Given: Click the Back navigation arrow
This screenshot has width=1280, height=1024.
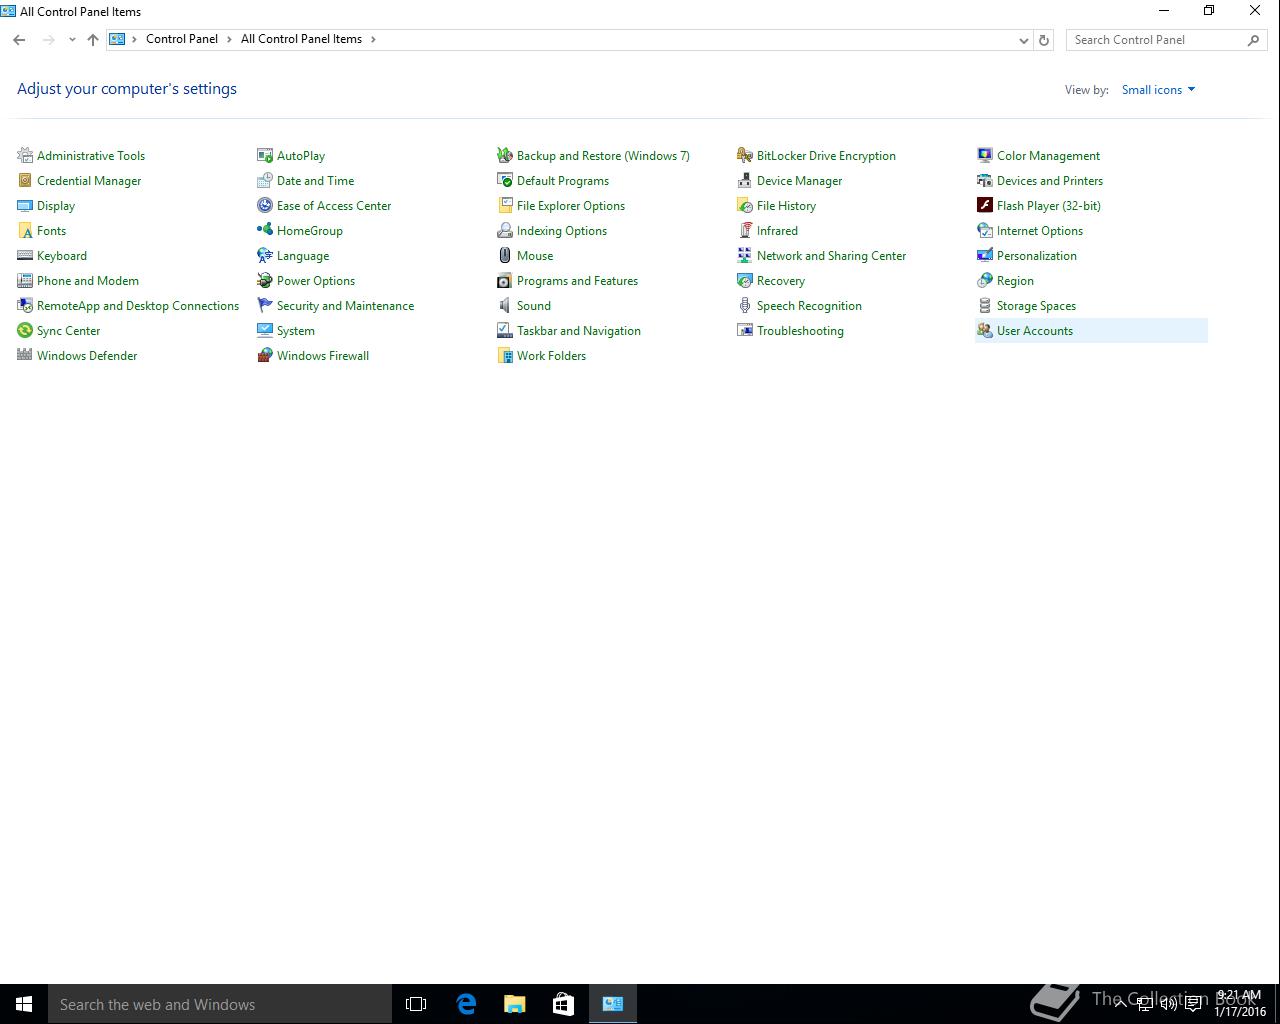Looking at the screenshot, I should [x=19, y=40].
